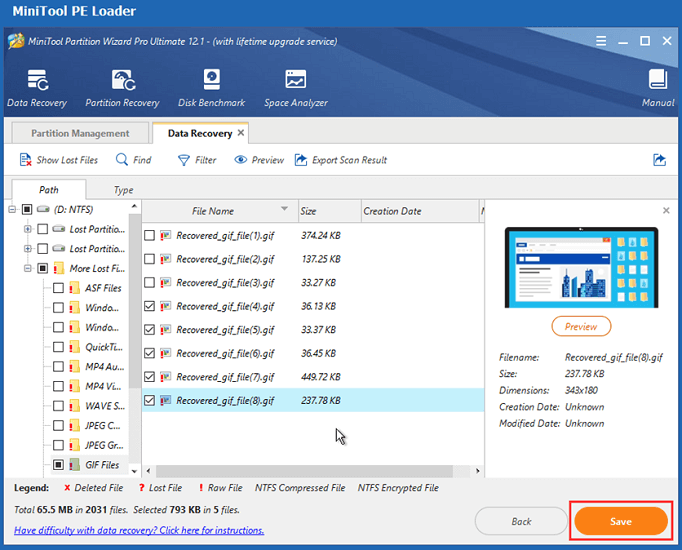Sort by the Size column header
The width and height of the screenshot is (682, 550).
tap(330, 211)
